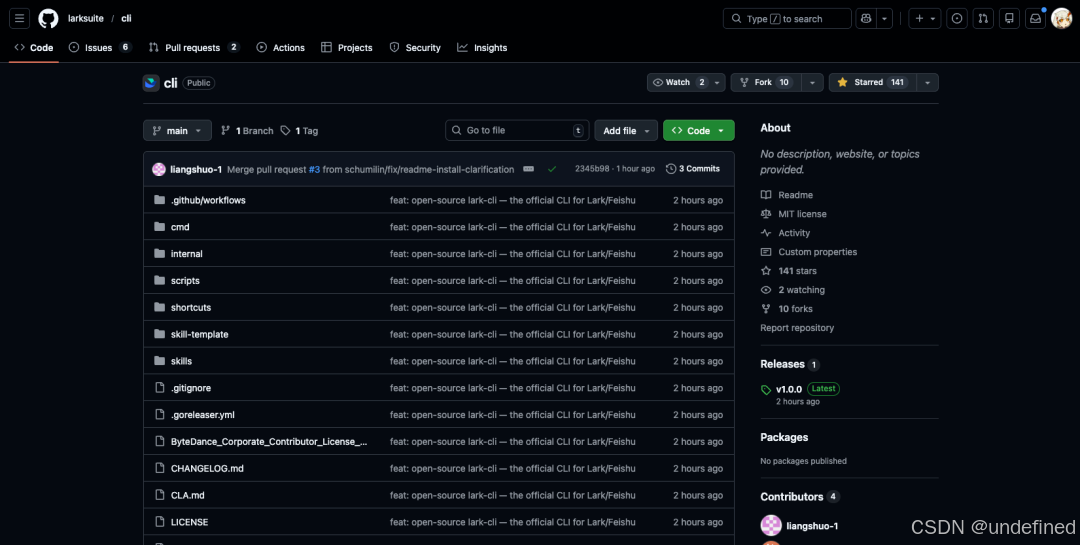Click the cli repository avatar icon
This screenshot has height=545, width=1080.
click(151, 83)
